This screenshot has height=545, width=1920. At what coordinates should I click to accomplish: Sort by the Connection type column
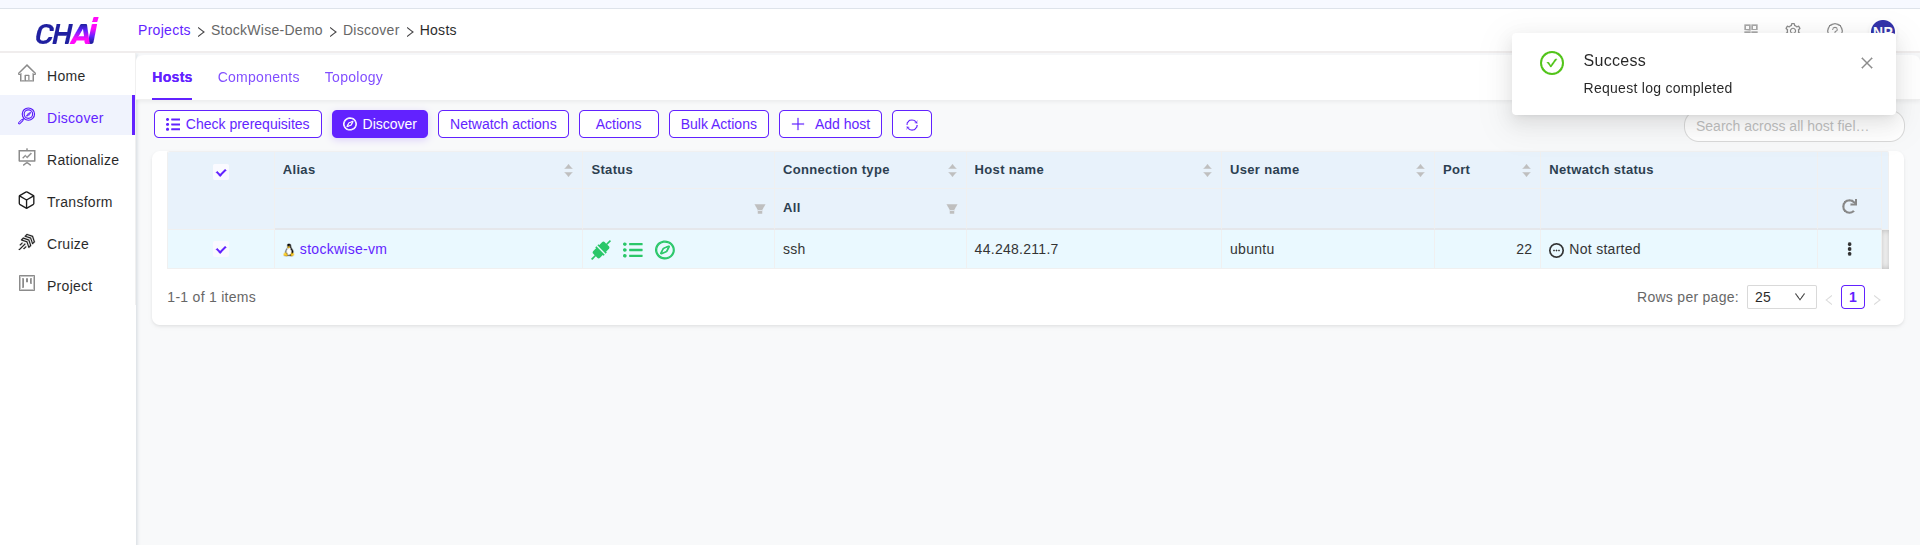(x=952, y=170)
